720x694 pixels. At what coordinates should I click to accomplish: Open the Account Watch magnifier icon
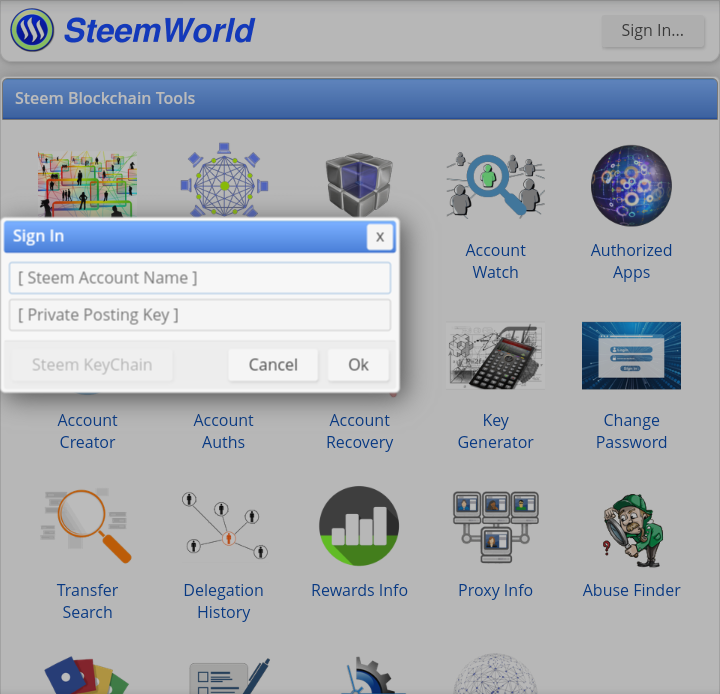[x=495, y=185]
